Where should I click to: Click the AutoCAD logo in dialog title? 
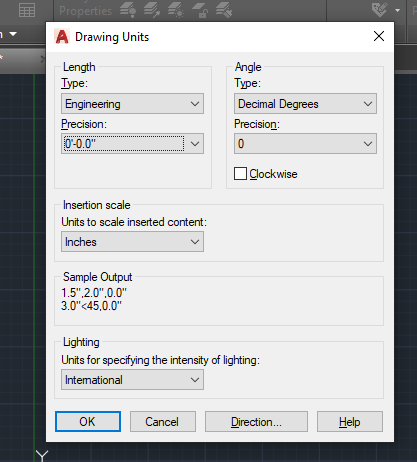(62, 37)
